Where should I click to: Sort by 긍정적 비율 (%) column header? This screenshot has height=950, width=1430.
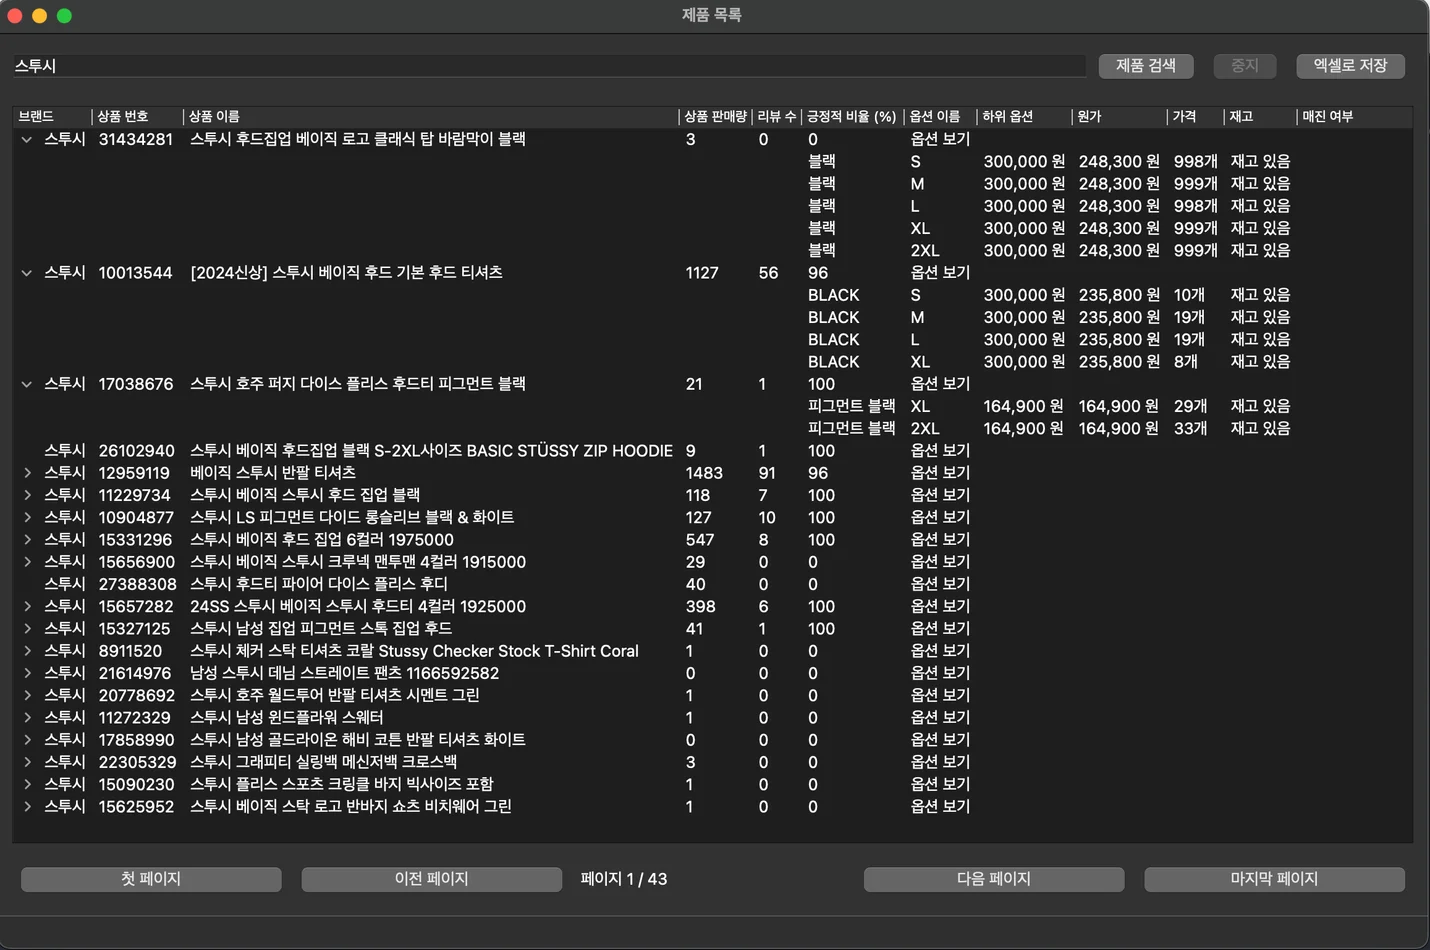click(x=852, y=117)
